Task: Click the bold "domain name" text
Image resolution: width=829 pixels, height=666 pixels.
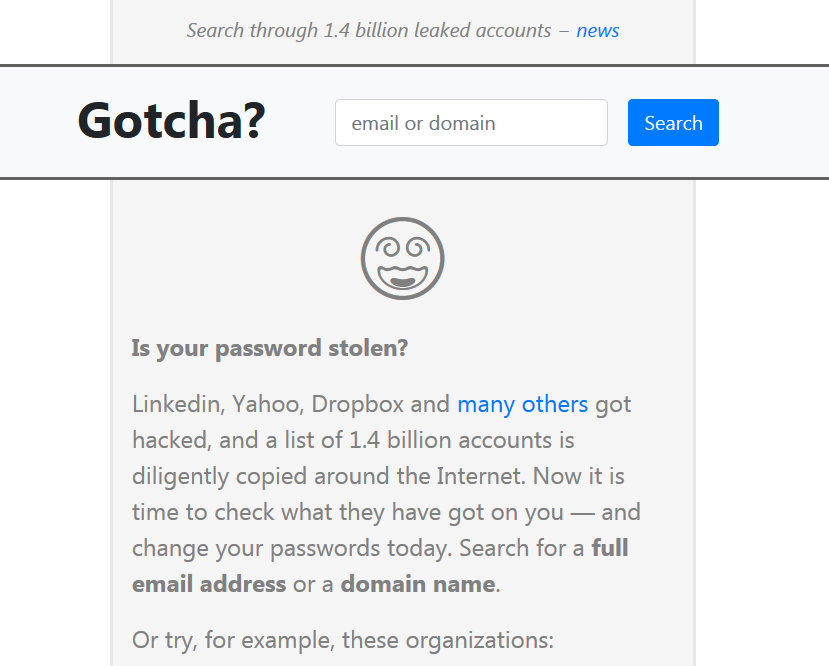Action: [x=417, y=584]
